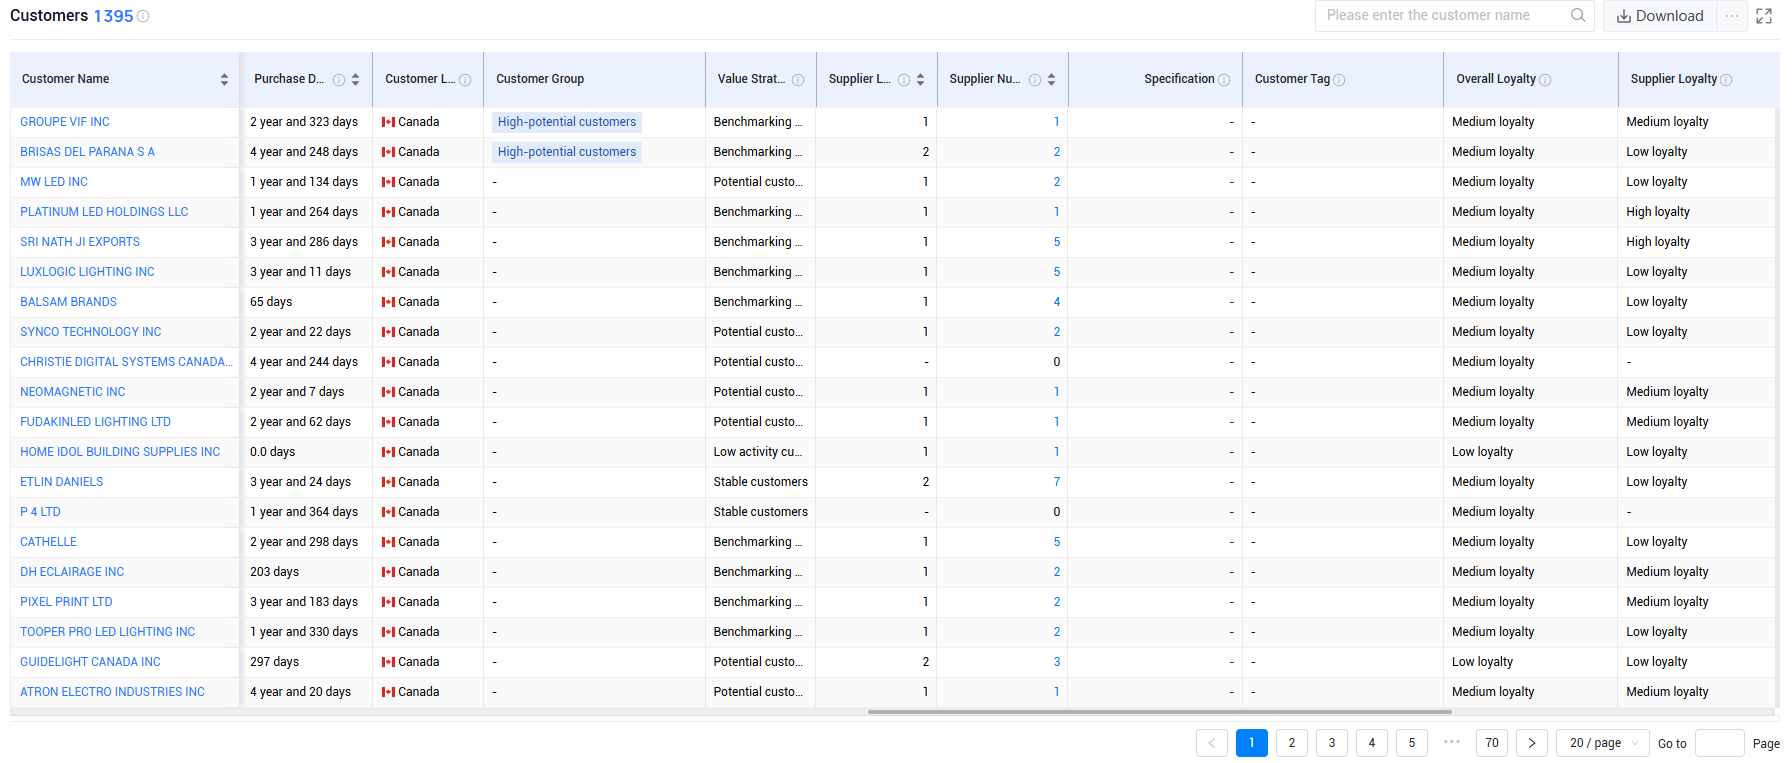
Task: Toggle fullscreen expand icon
Action: [x=1764, y=16]
